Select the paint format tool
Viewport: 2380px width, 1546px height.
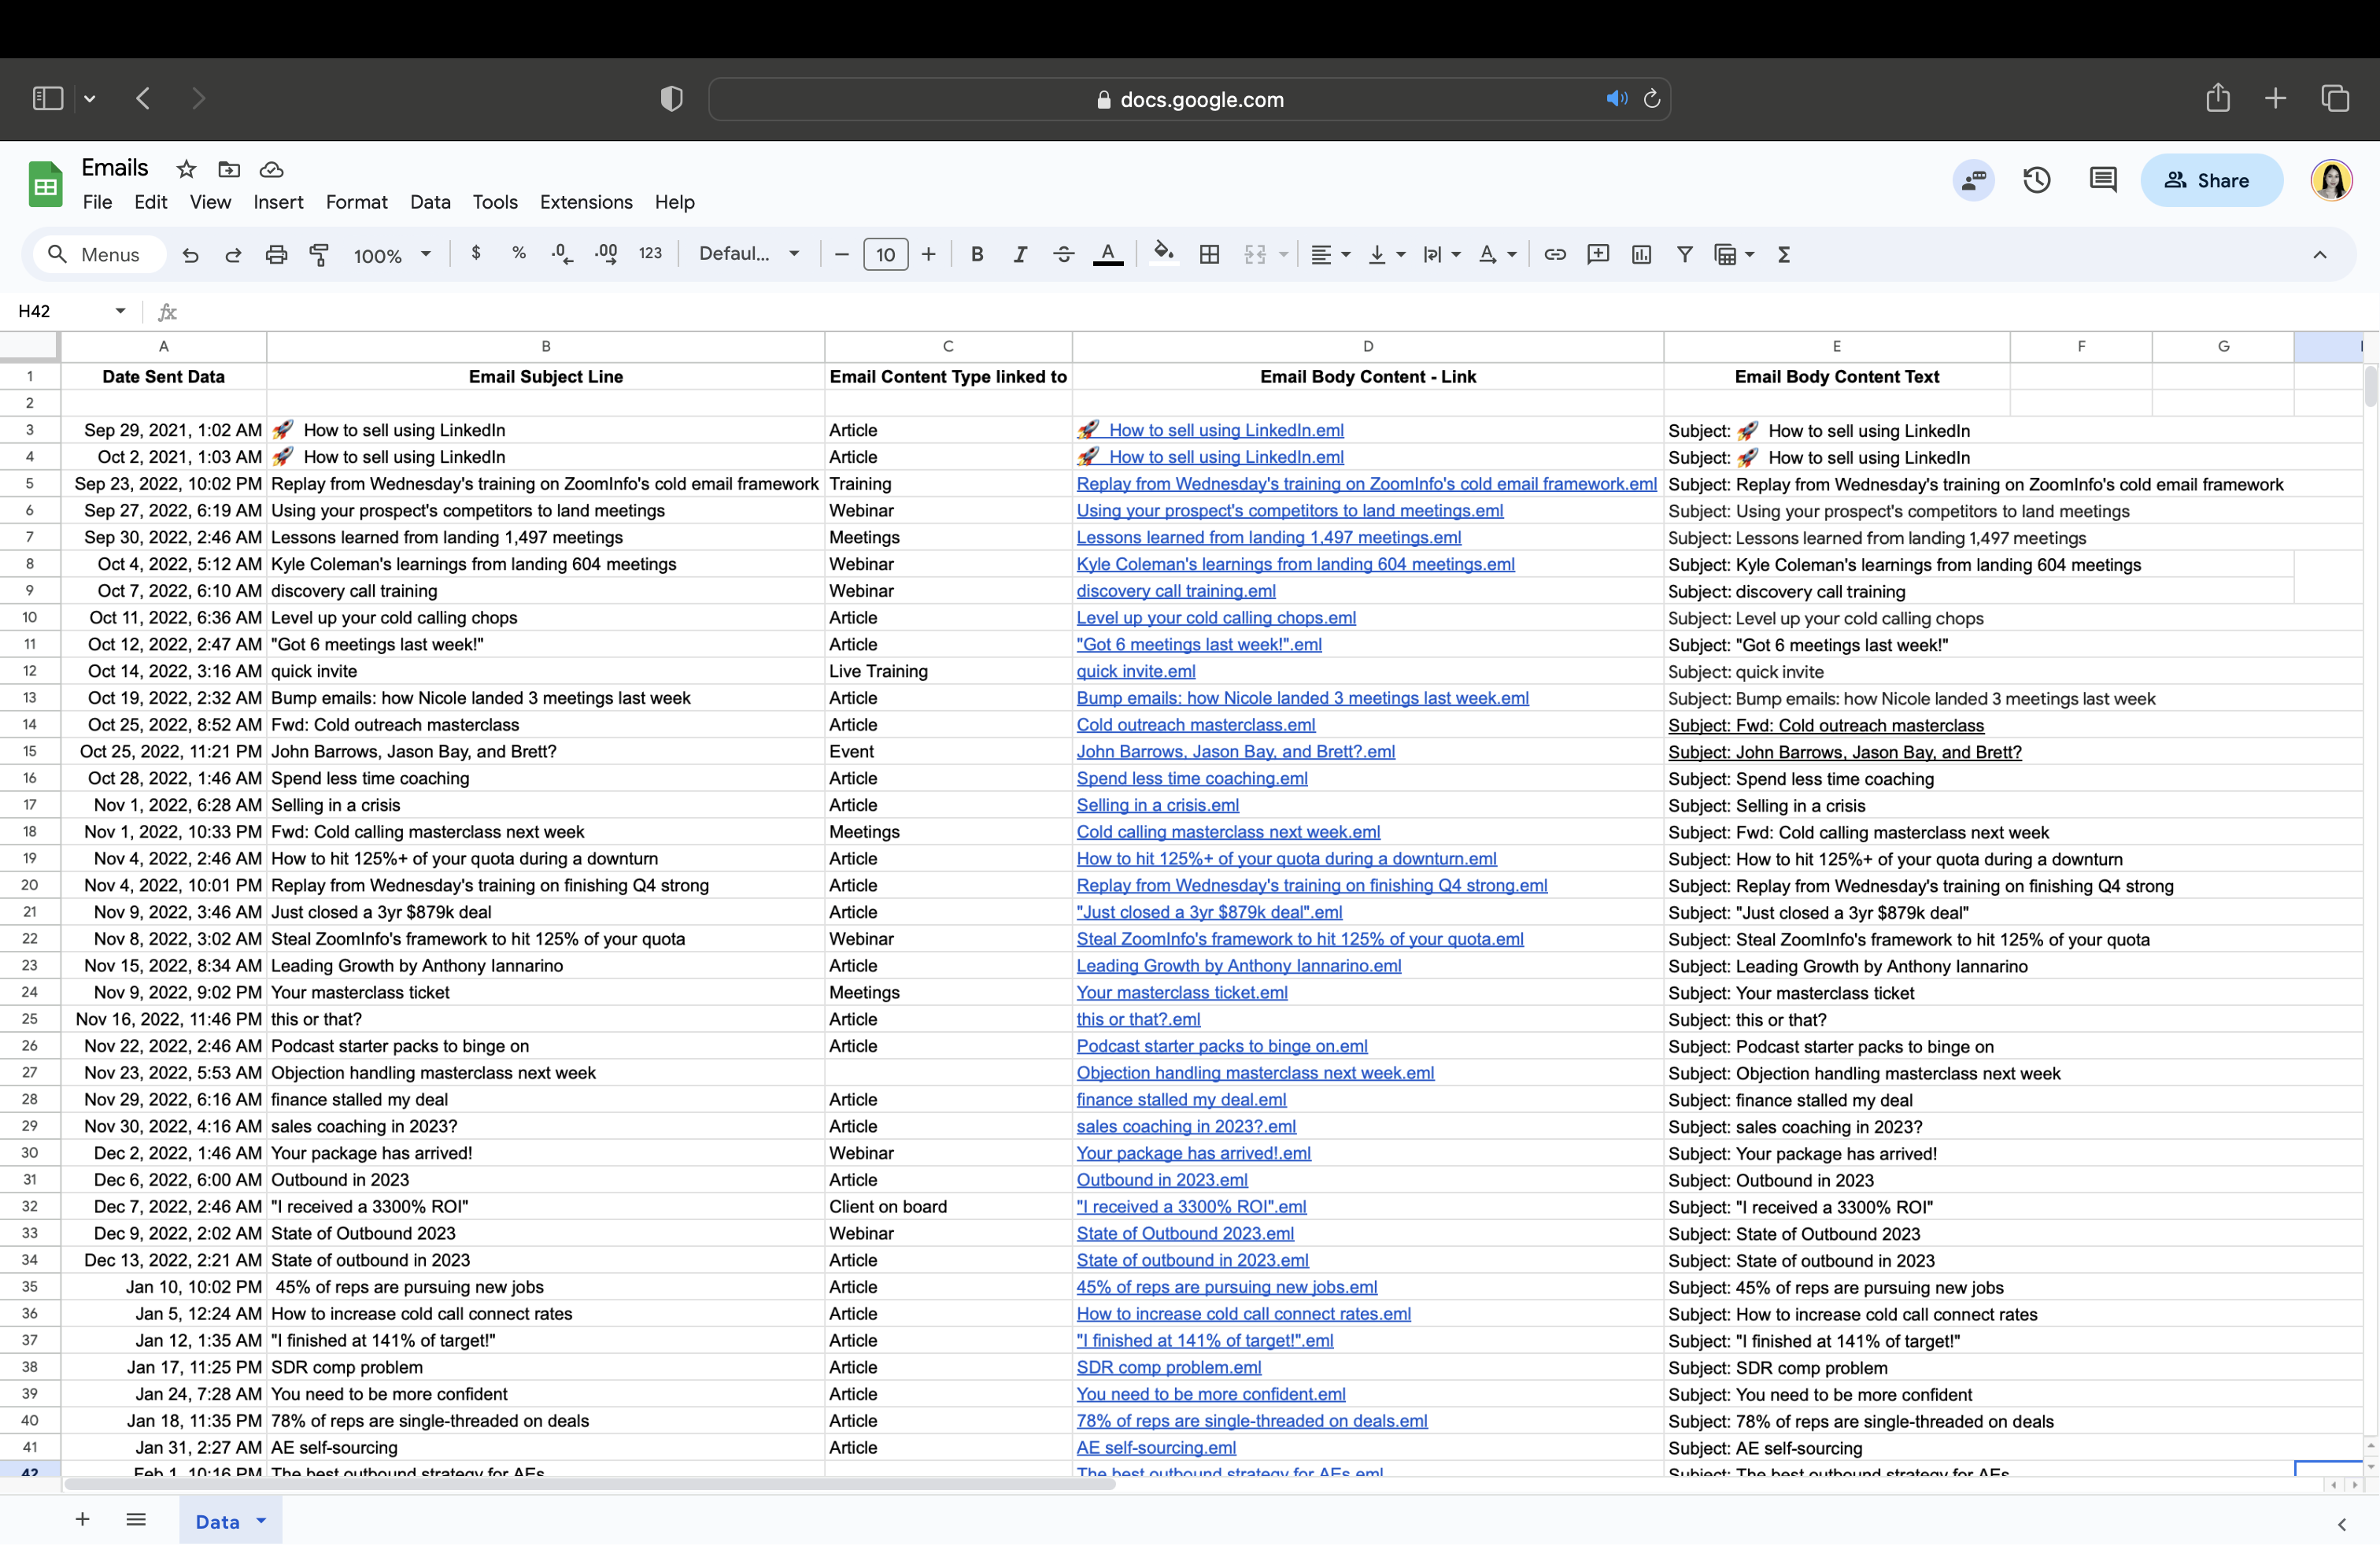click(x=319, y=255)
